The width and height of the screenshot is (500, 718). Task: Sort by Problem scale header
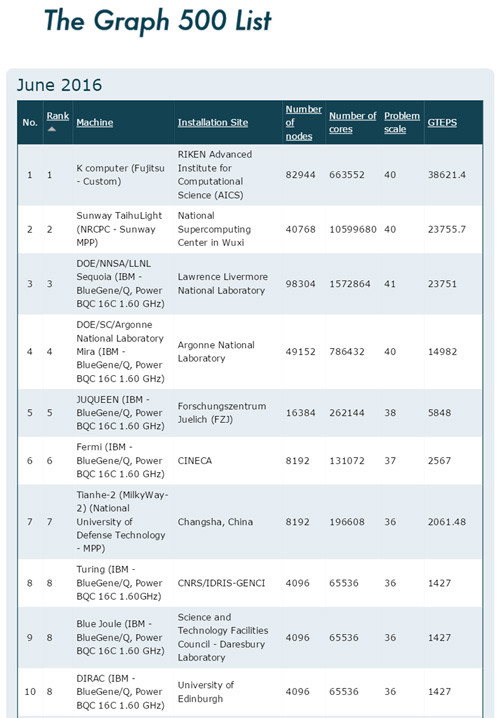tap(402, 122)
